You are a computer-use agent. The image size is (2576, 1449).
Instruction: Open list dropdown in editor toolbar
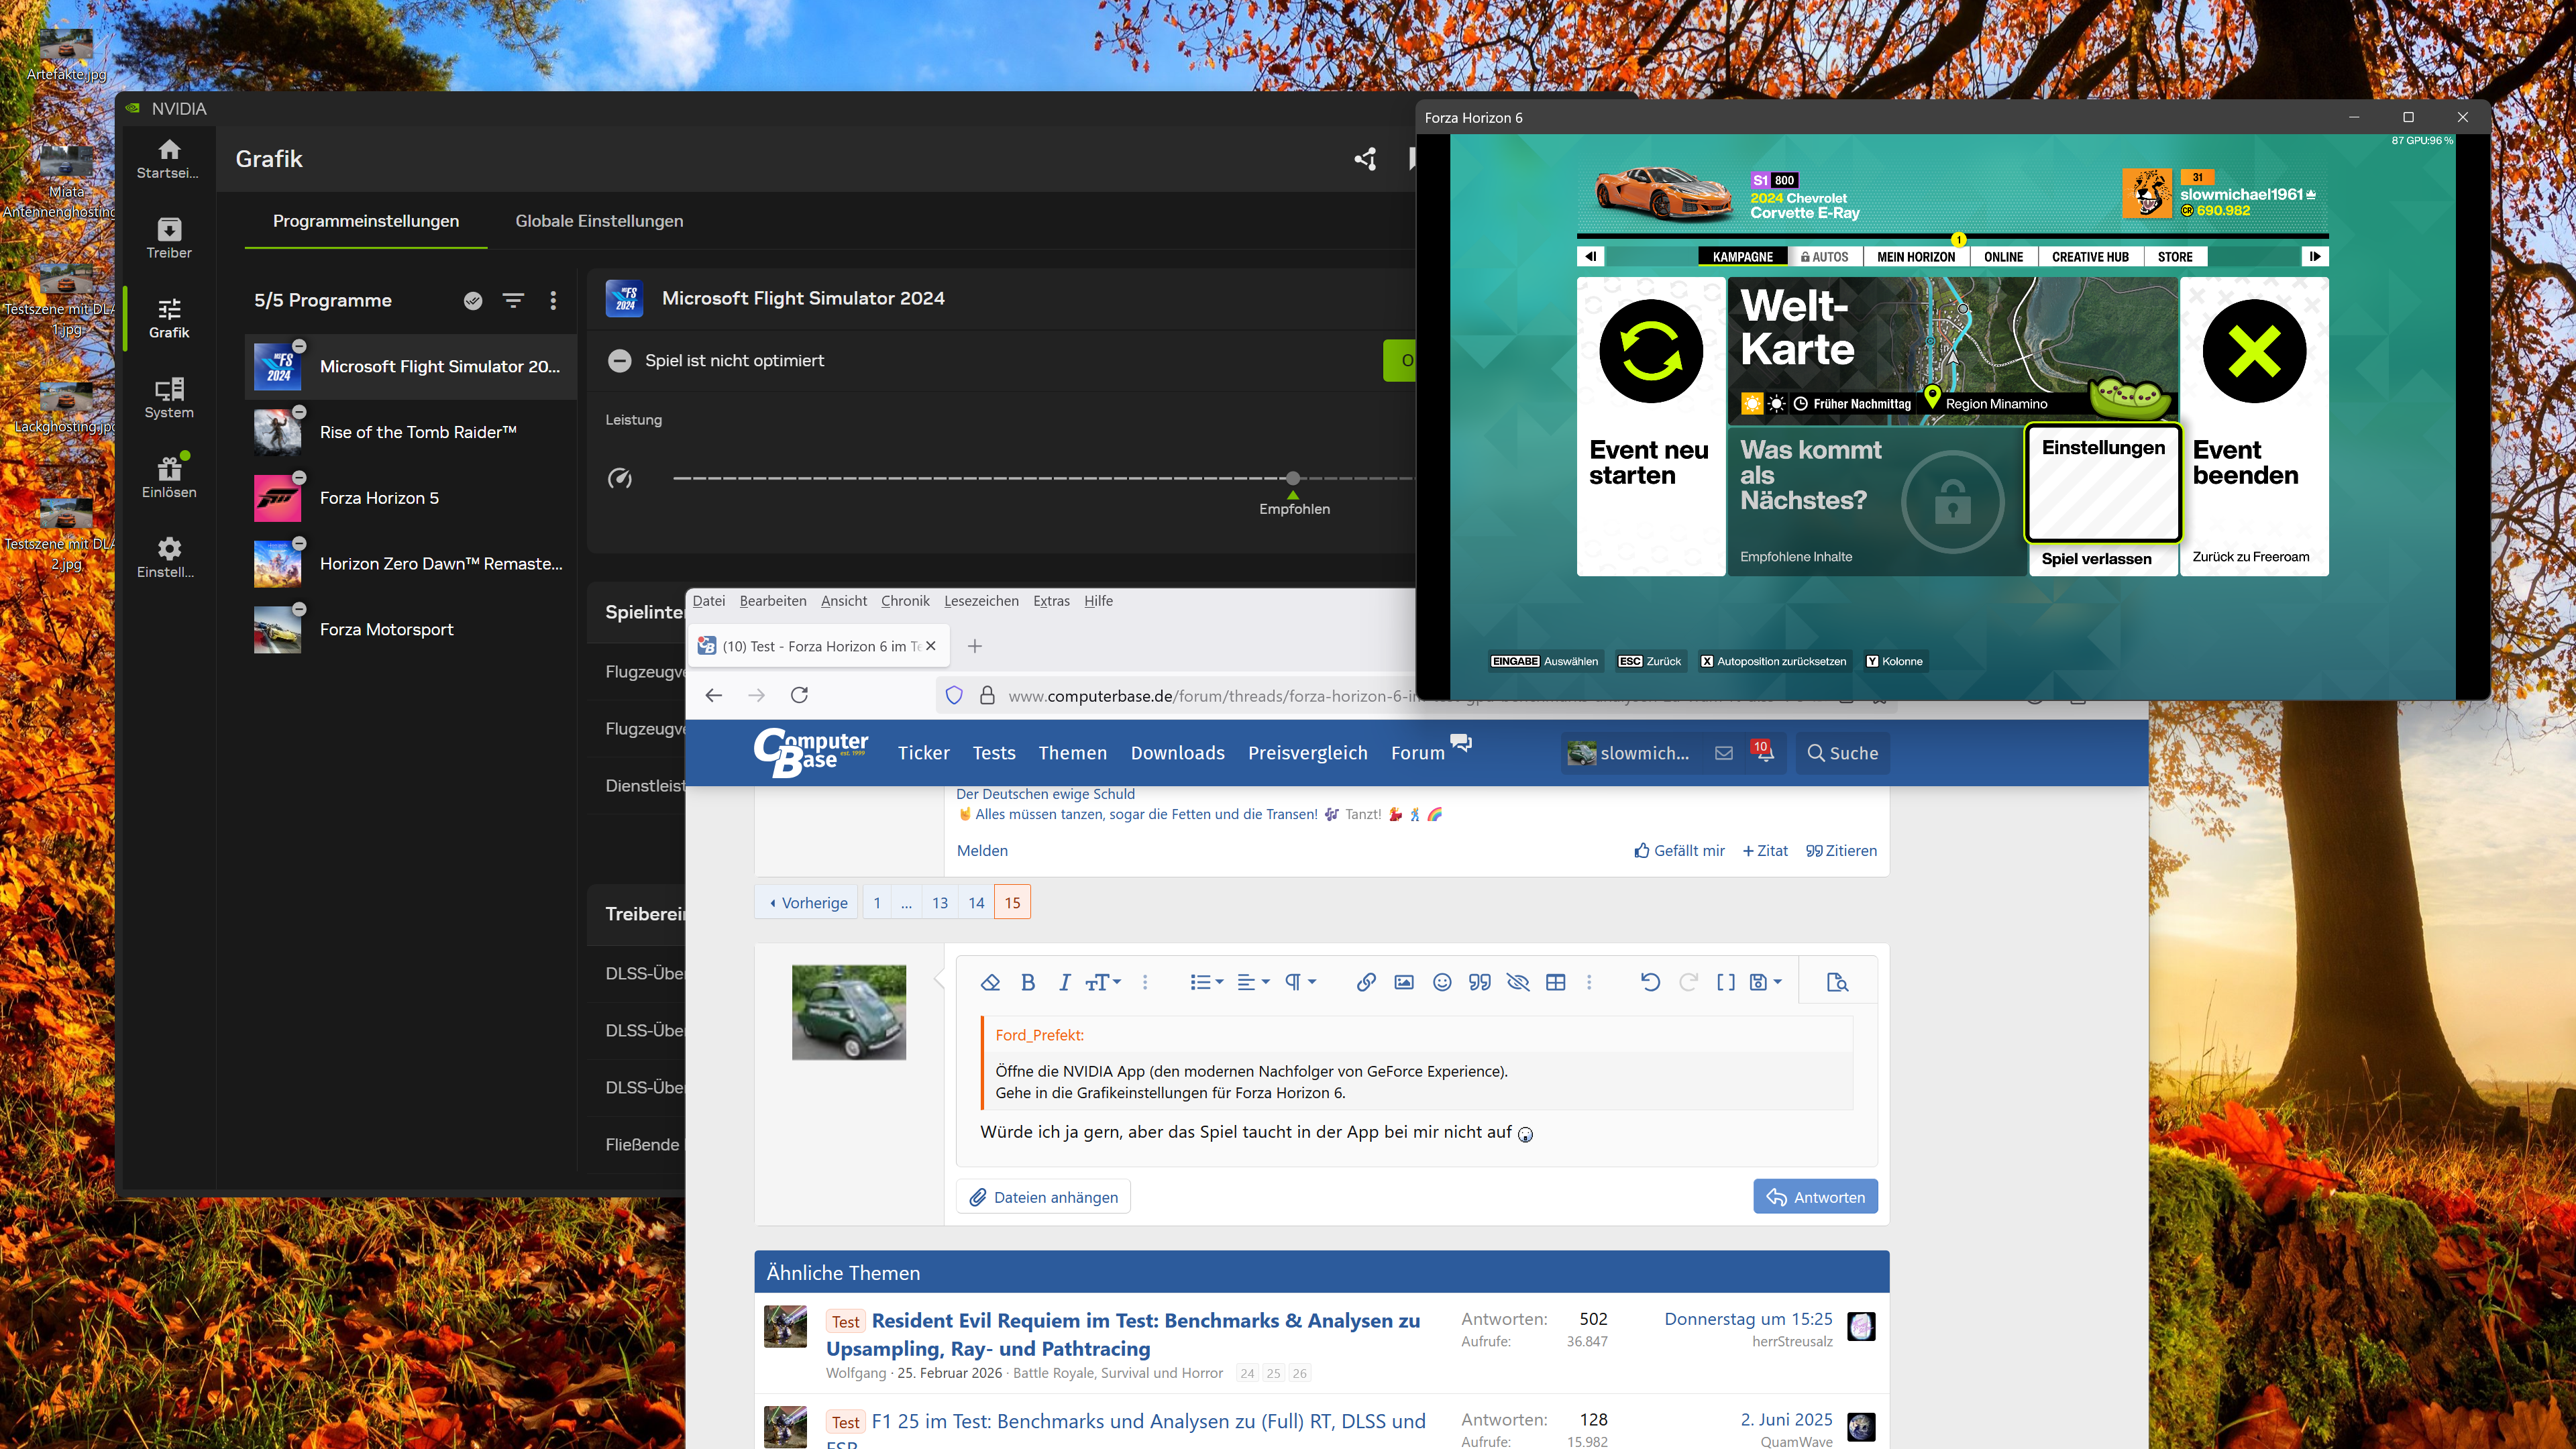(1207, 982)
